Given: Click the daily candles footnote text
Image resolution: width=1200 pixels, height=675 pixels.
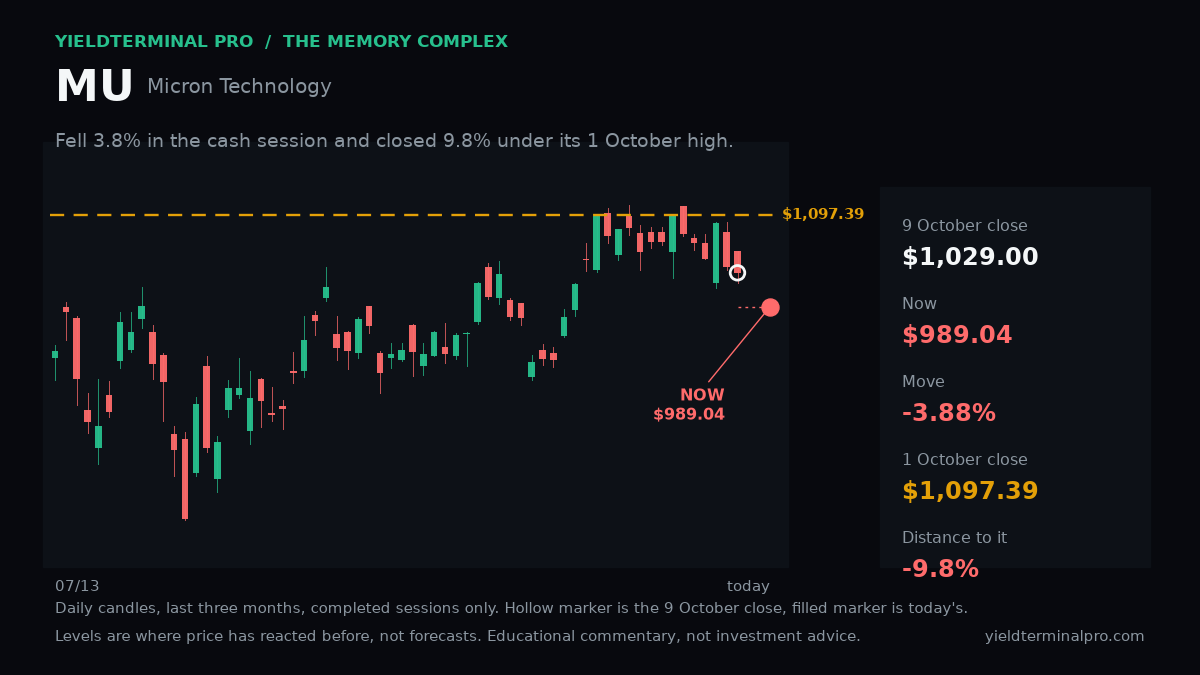Looking at the screenshot, I should pos(511,609).
